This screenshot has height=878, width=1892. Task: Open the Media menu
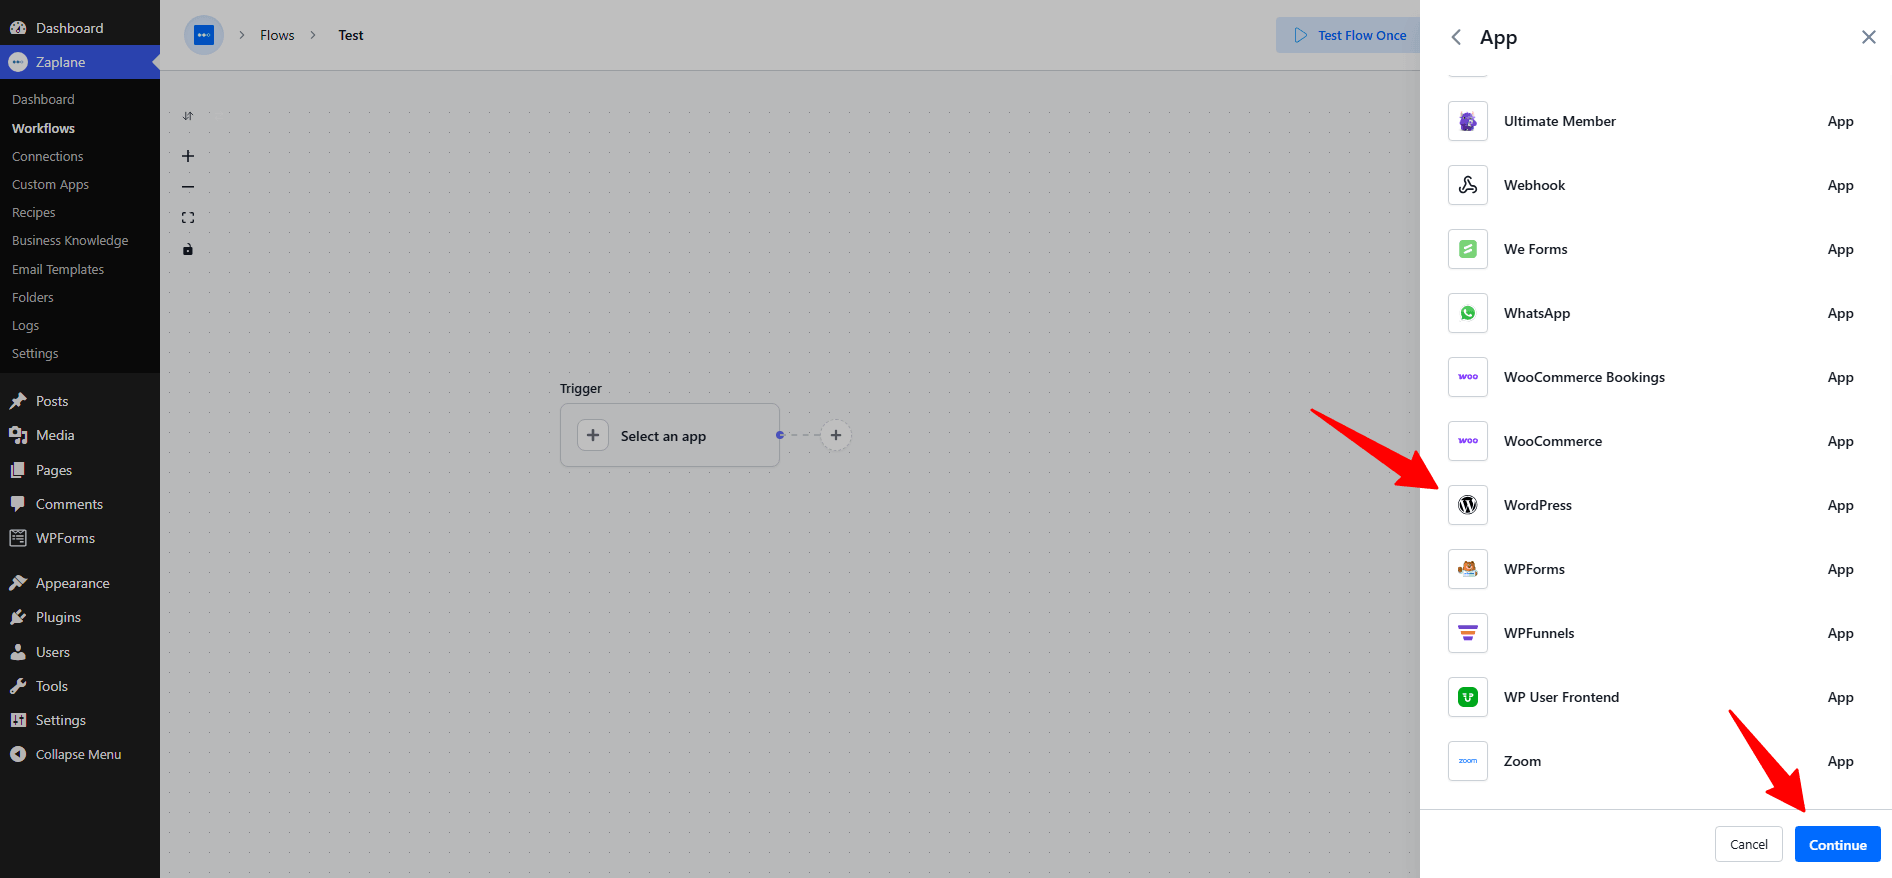click(x=80, y=435)
